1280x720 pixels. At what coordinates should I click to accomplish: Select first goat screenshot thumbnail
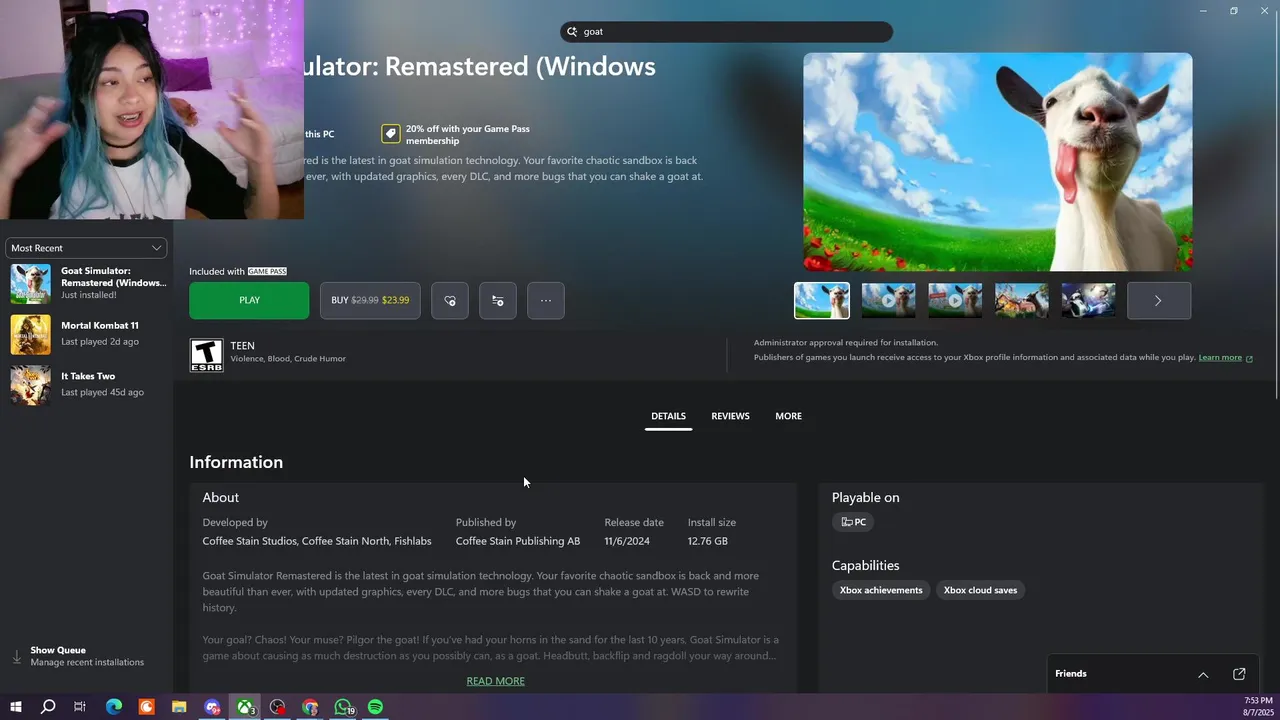(x=822, y=300)
